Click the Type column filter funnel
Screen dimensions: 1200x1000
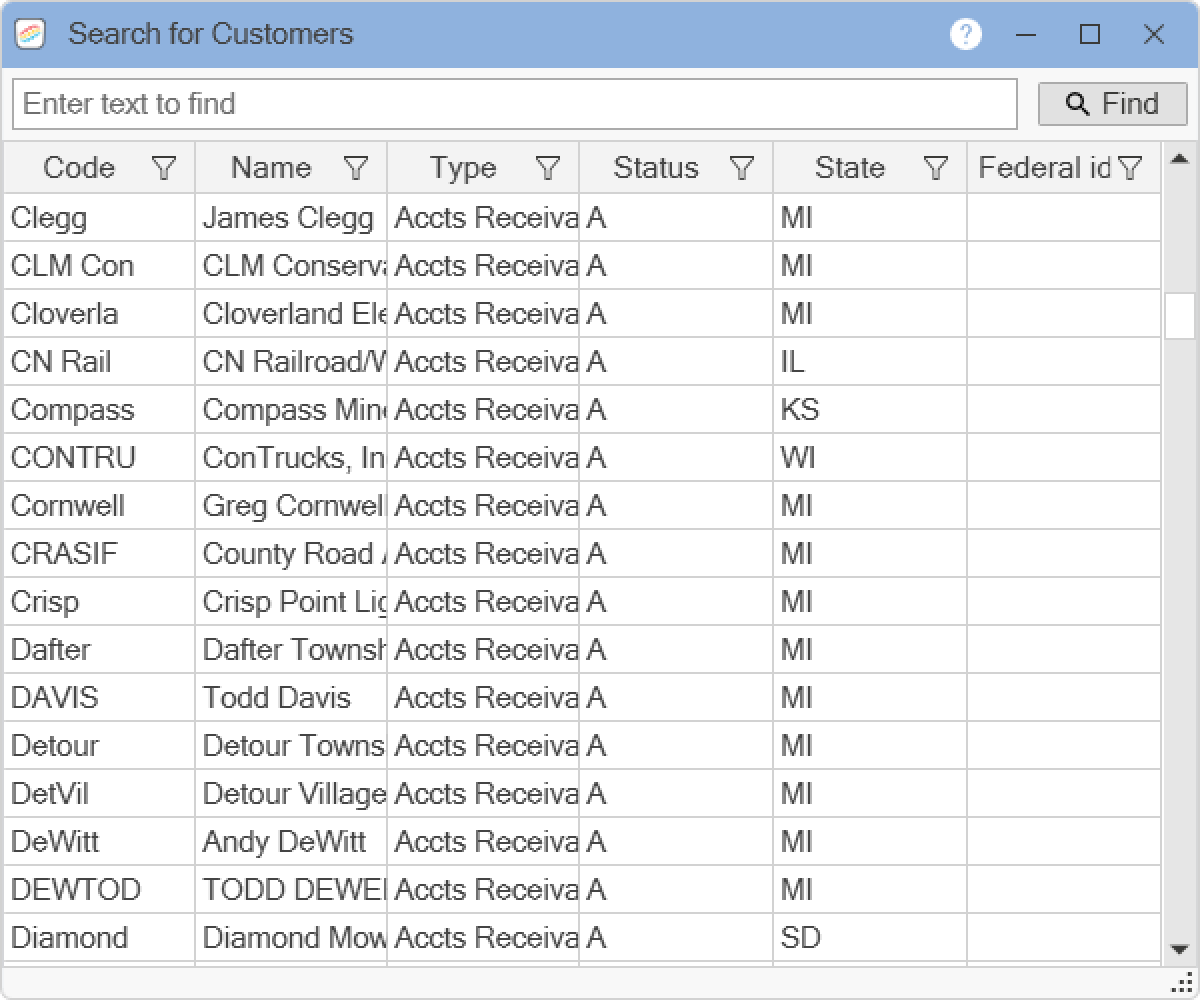548,168
